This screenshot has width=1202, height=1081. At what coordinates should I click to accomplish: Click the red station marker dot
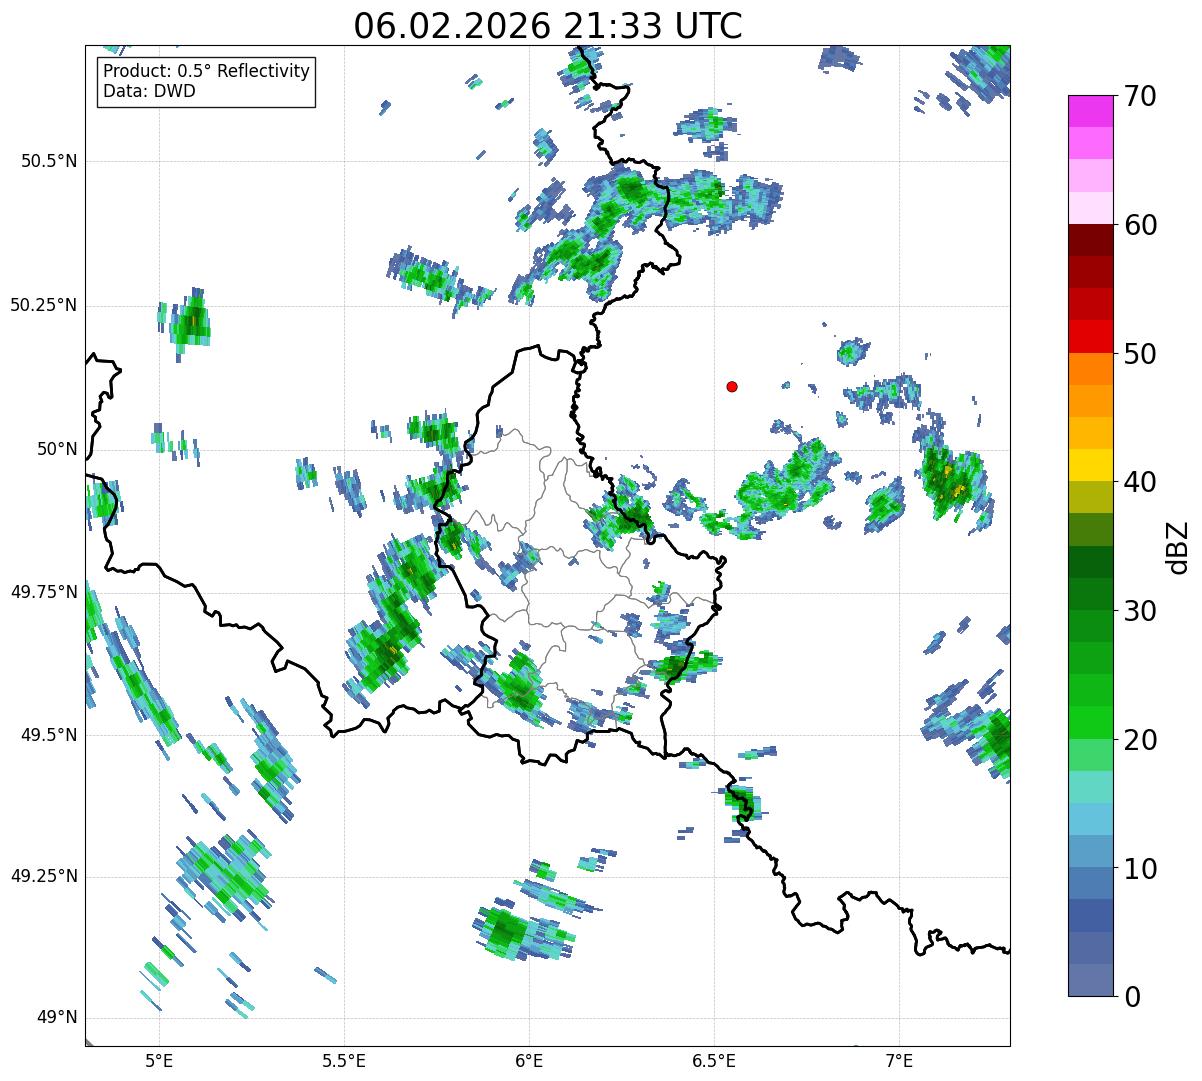732,386
